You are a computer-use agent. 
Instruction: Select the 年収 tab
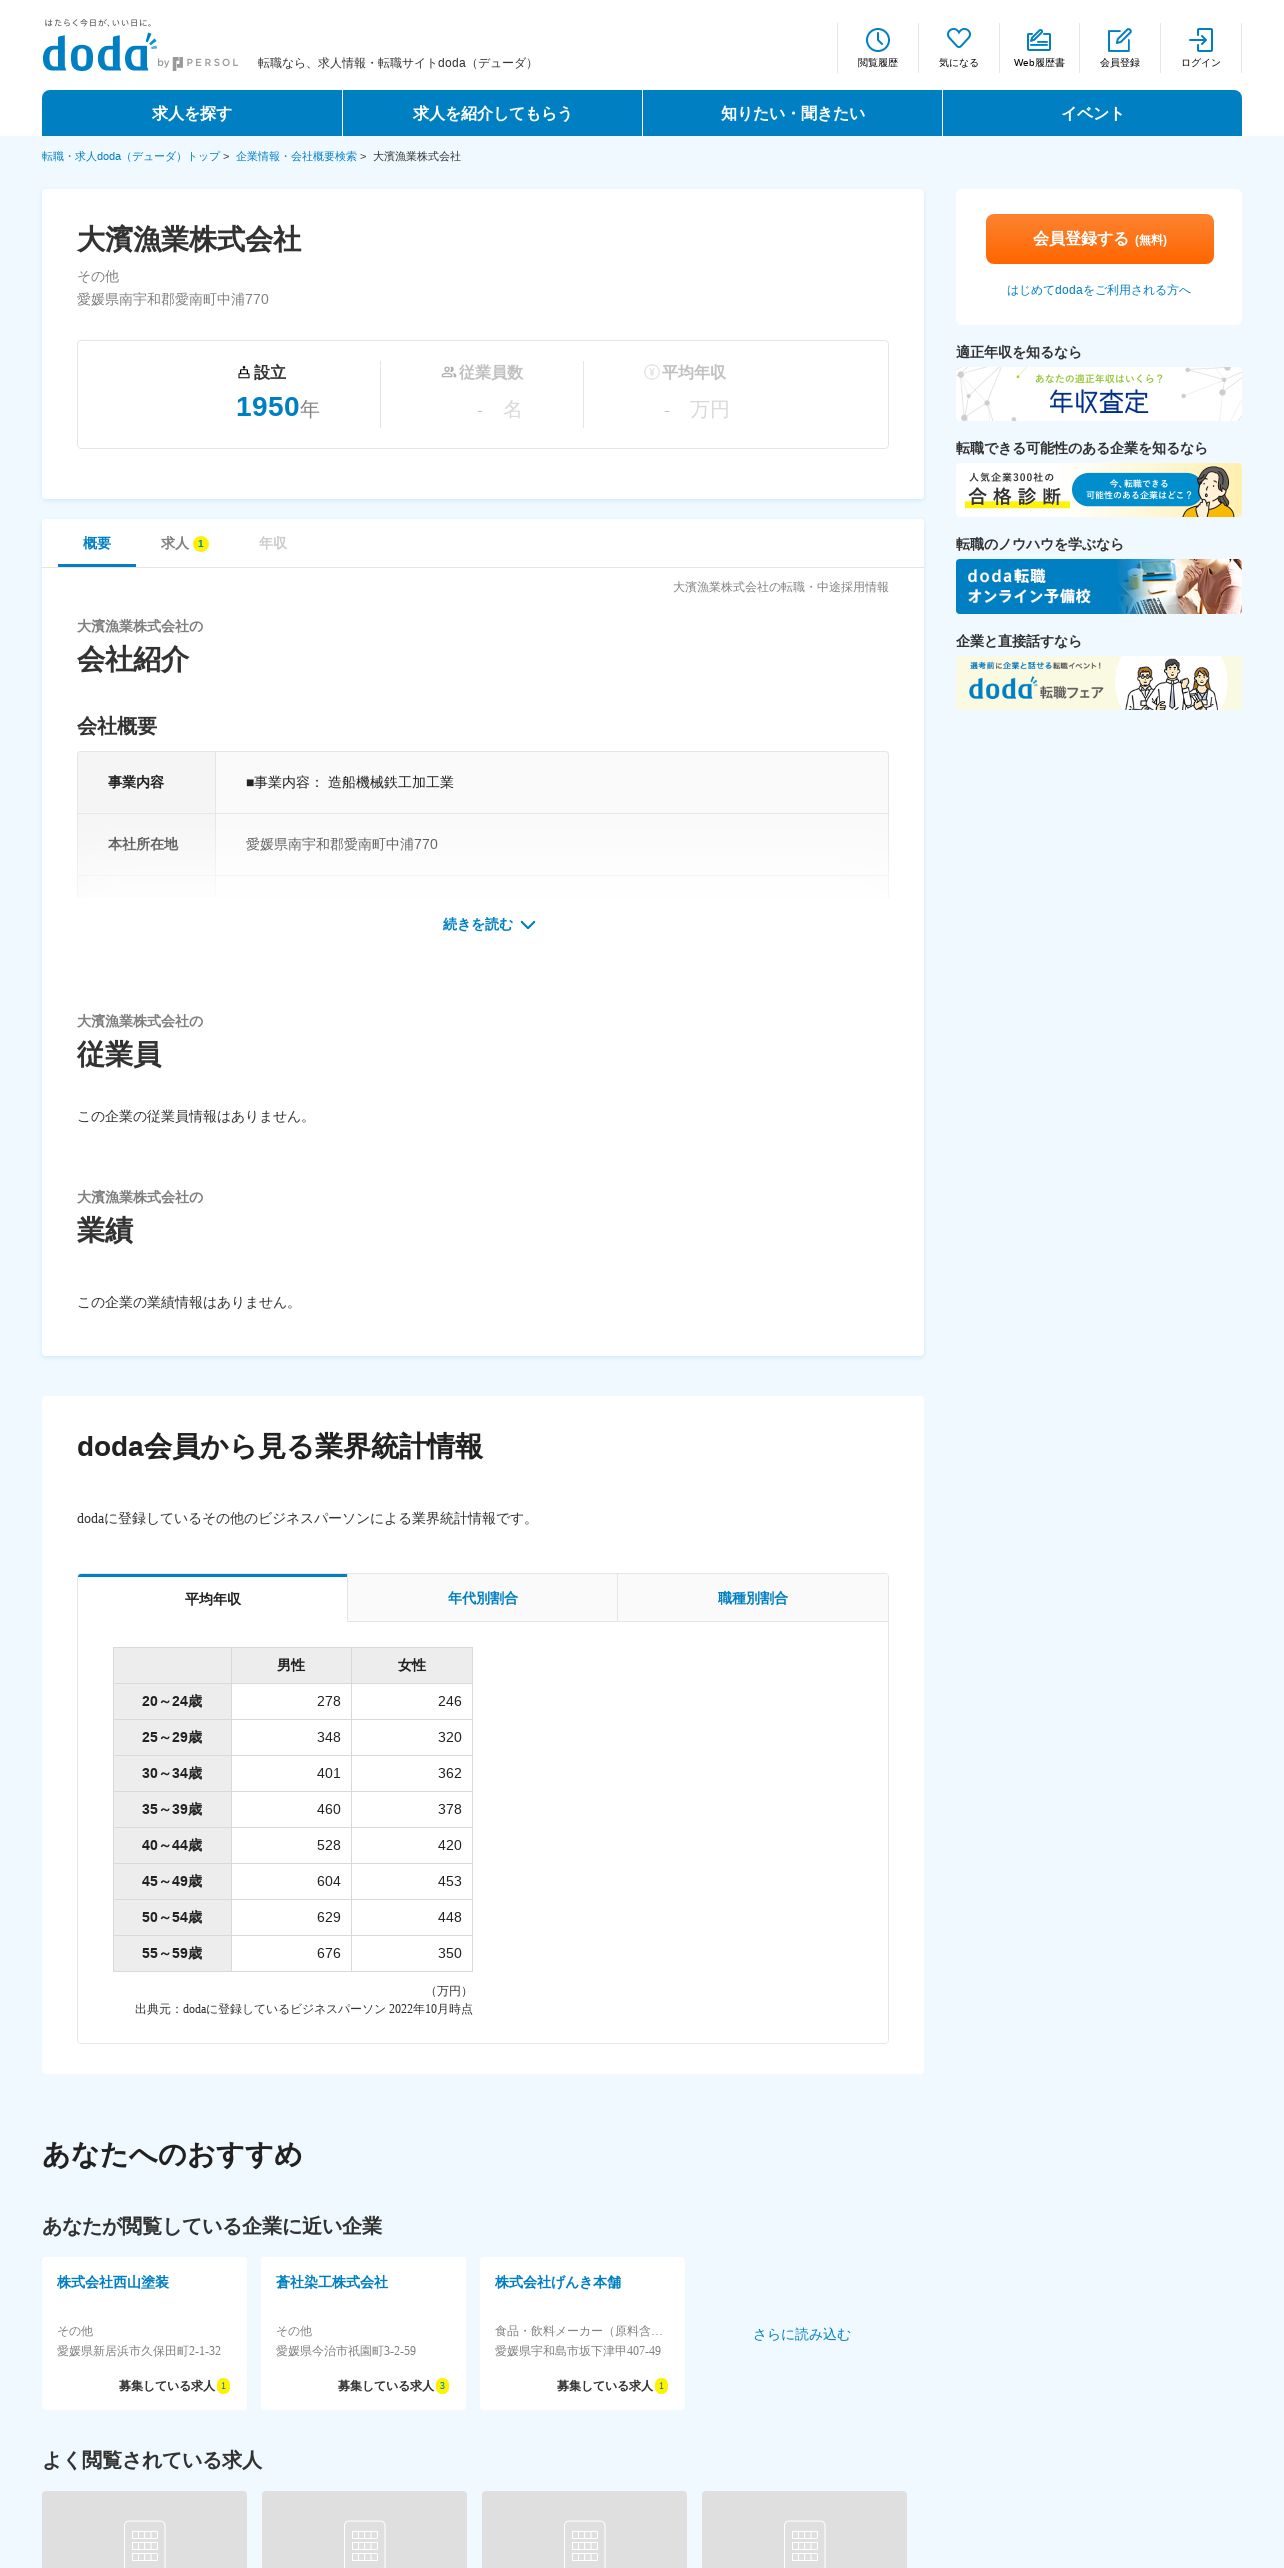click(273, 543)
